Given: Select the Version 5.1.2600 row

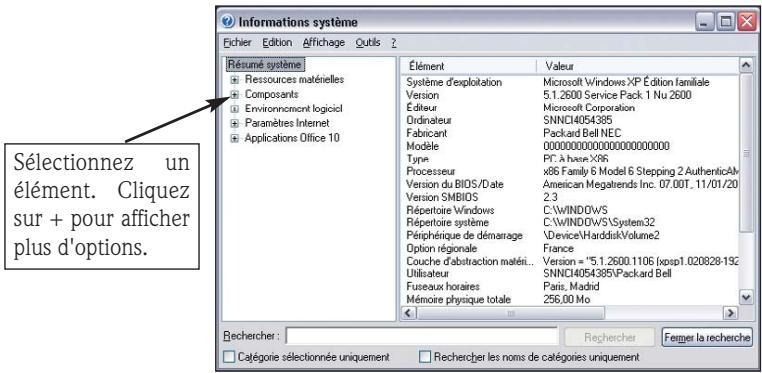Looking at the screenshot, I should tap(572, 95).
